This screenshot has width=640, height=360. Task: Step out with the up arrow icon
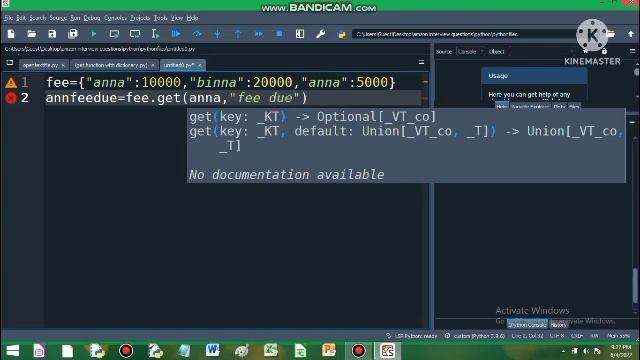tap(238, 34)
